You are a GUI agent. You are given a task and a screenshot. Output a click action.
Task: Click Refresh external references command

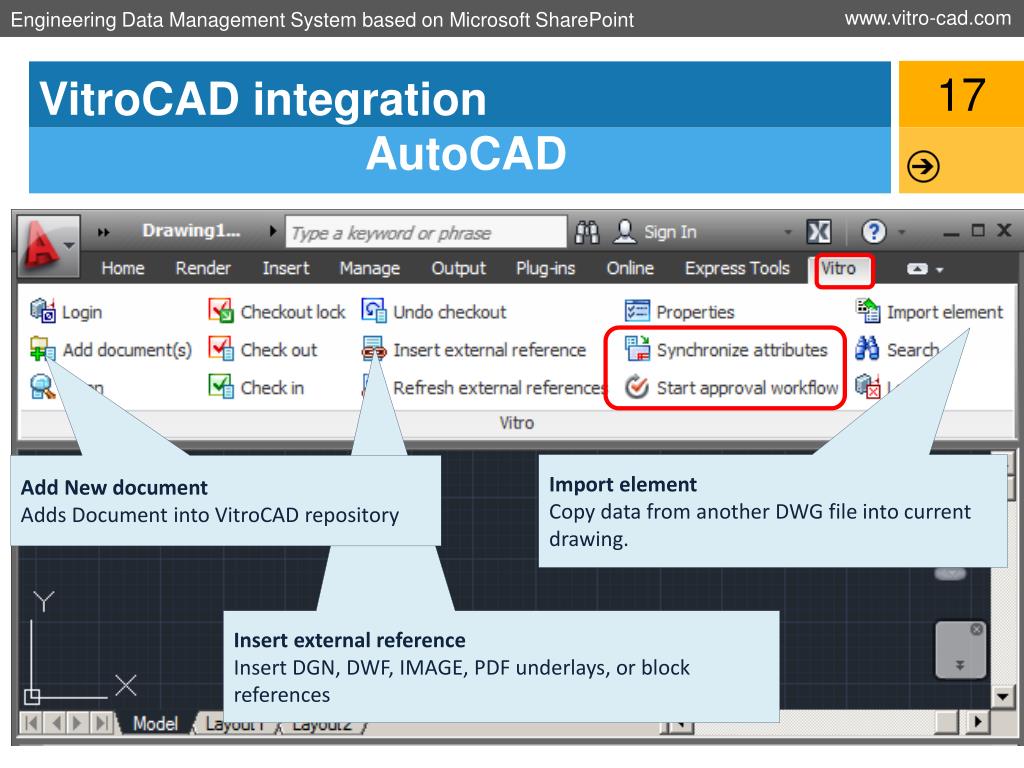[500, 388]
